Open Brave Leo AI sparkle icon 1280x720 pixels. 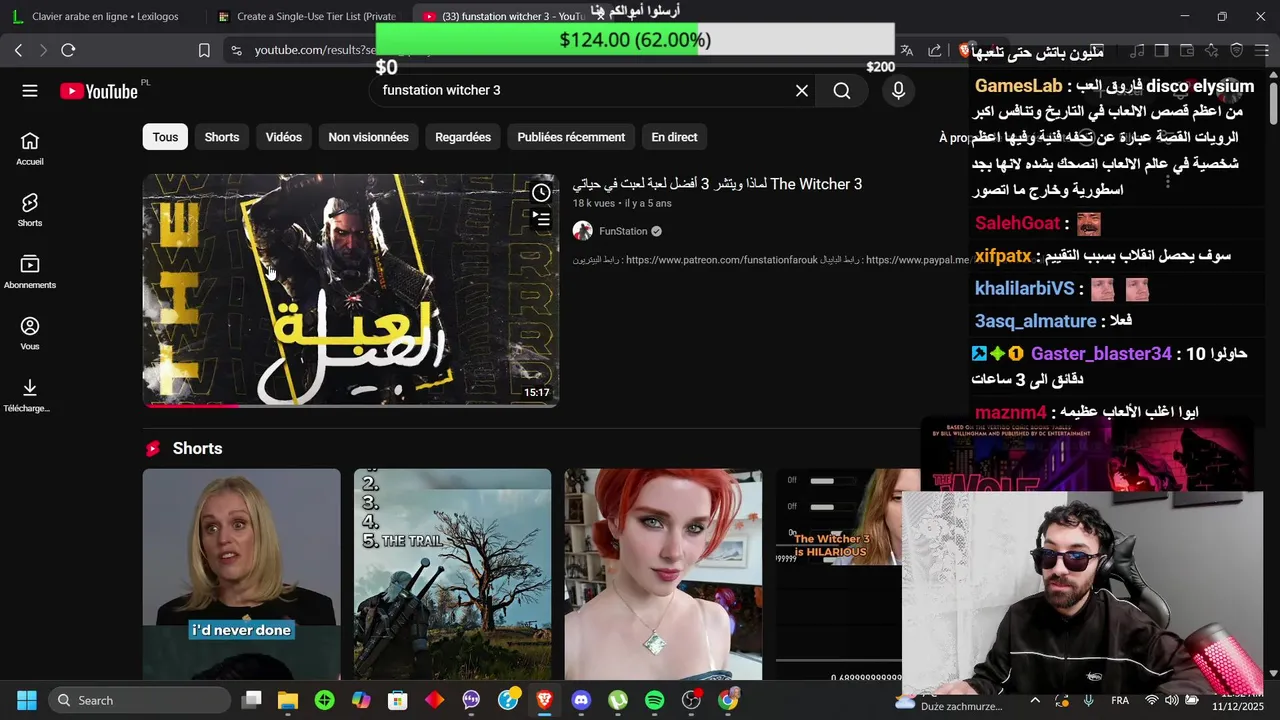1211,50
